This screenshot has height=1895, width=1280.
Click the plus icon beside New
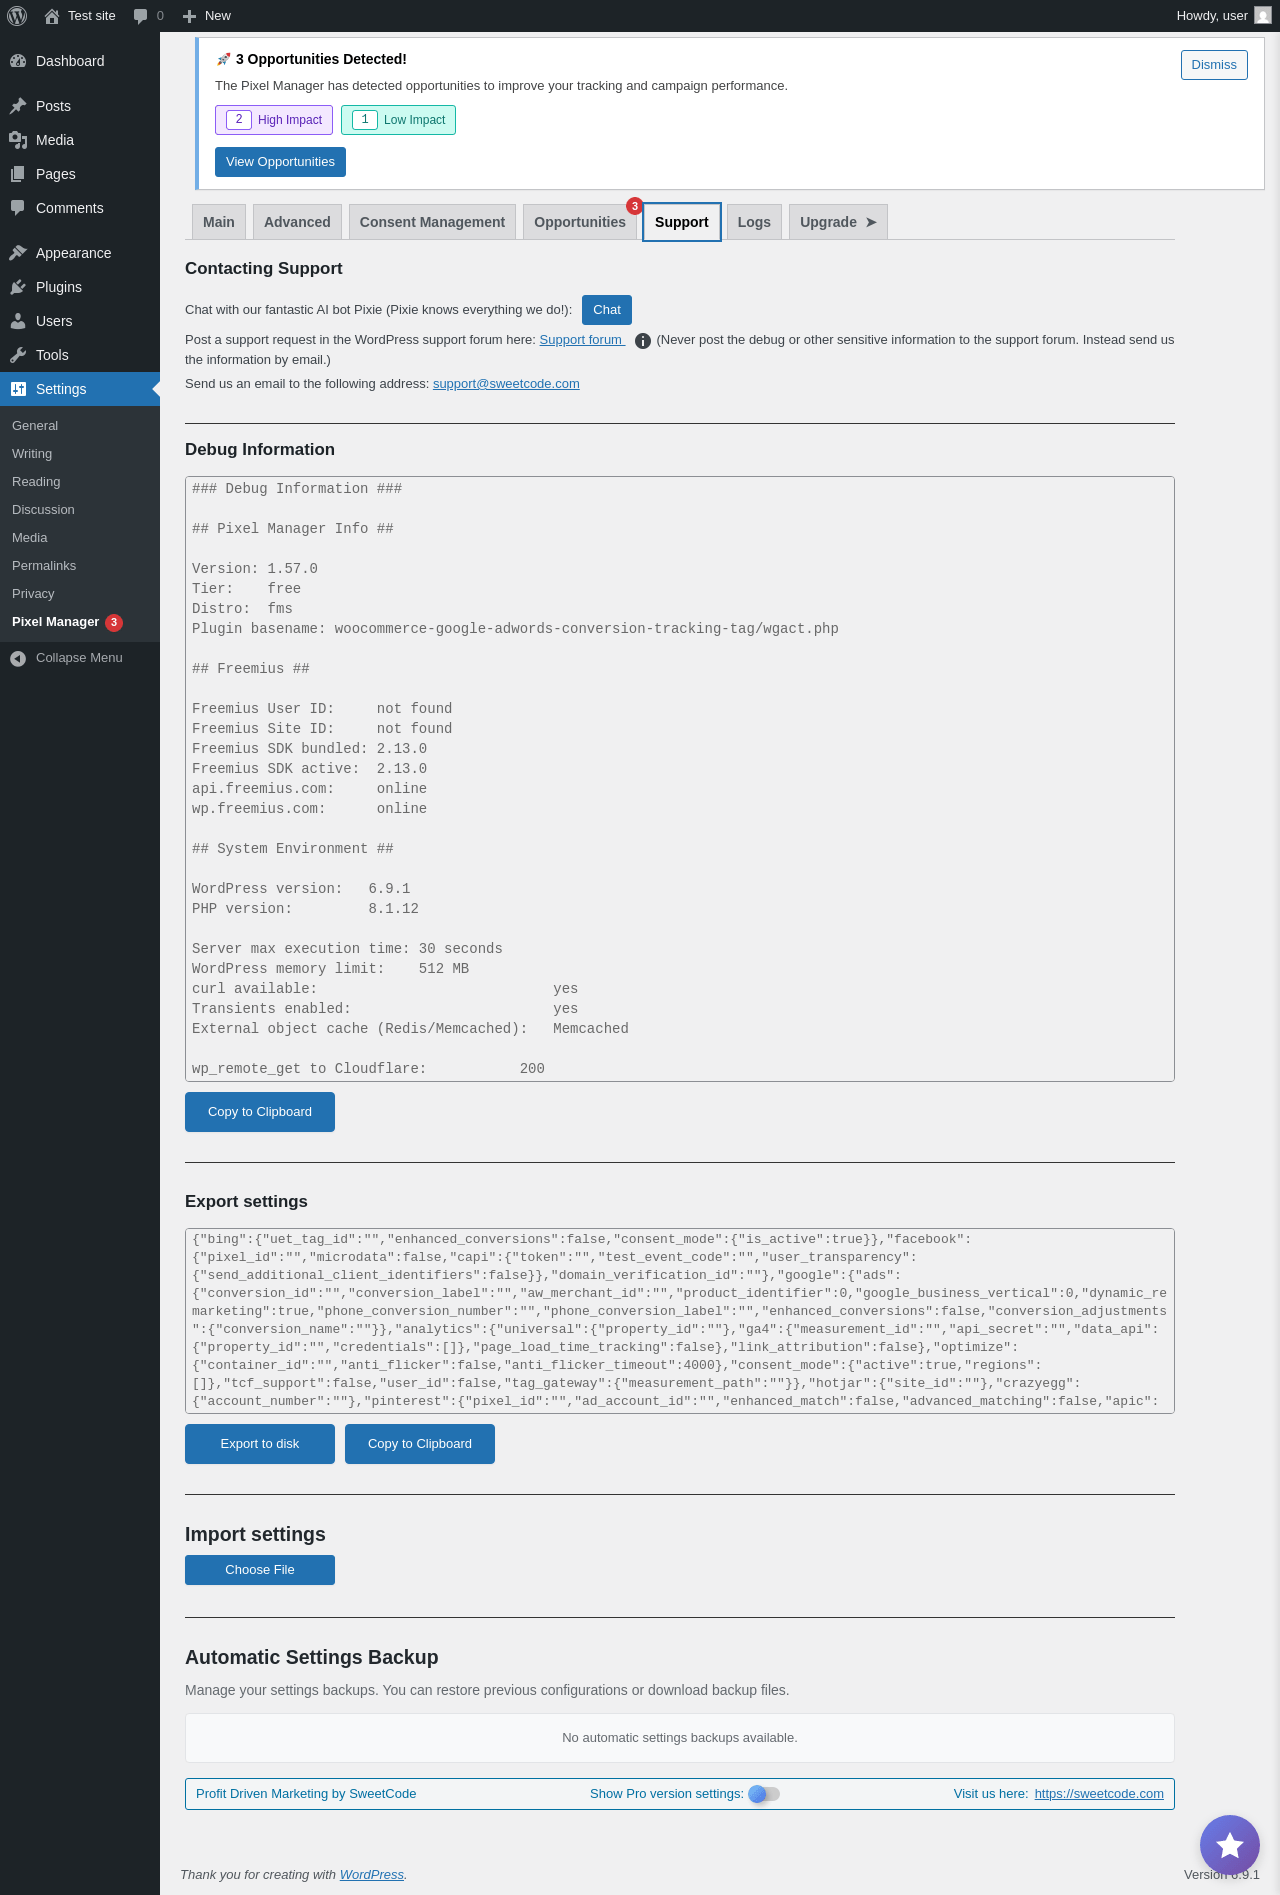(x=189, y=16)
